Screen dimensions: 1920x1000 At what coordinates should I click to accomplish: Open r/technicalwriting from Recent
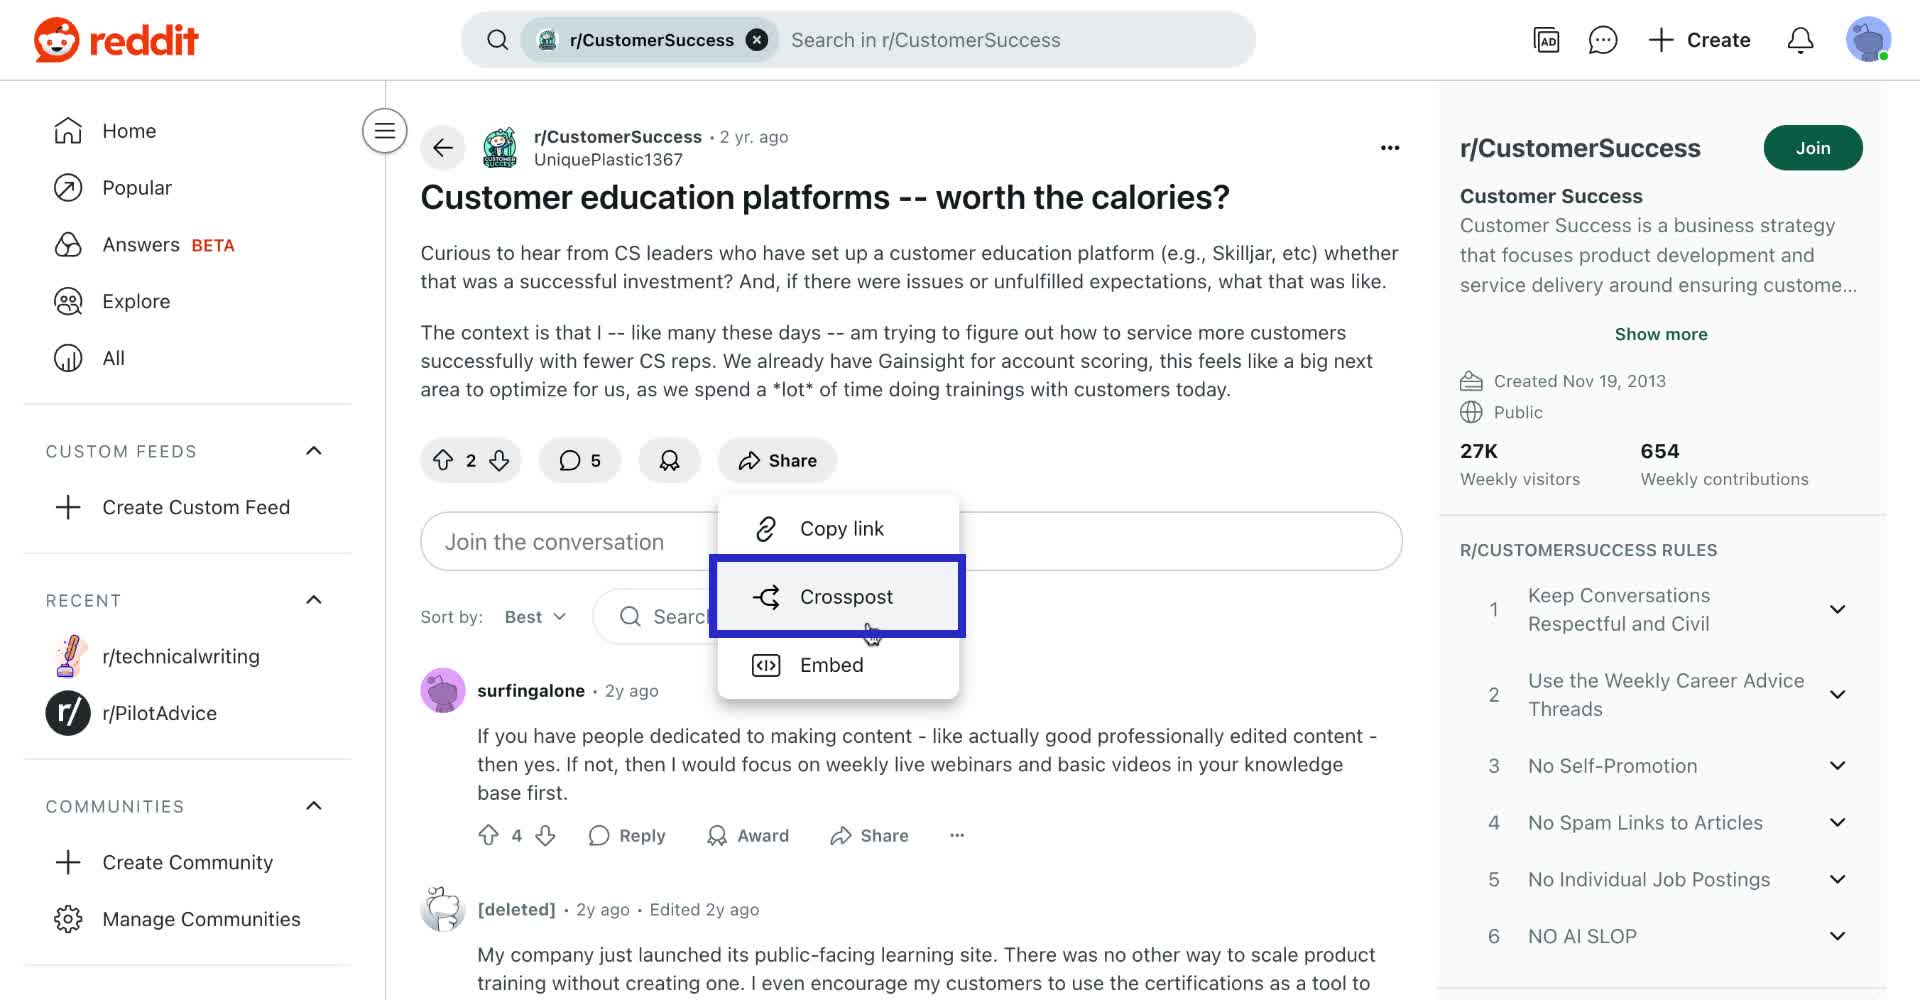[180, 656]
